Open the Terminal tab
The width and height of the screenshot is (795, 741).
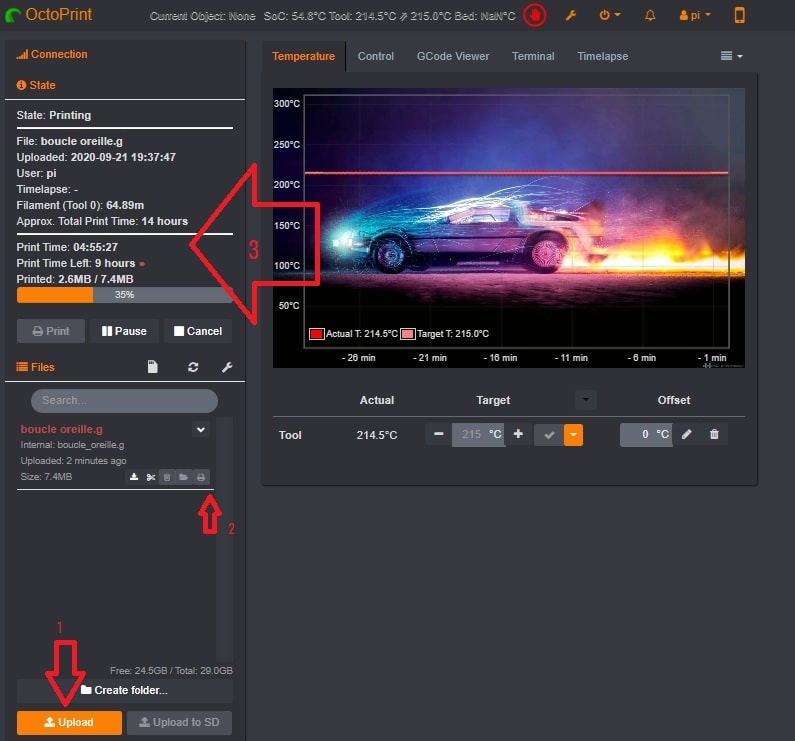(533, 56)
